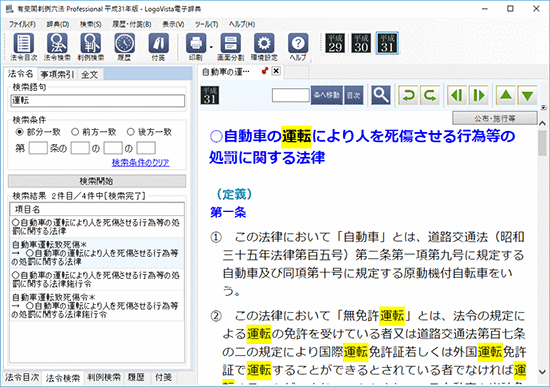The image size is (550, 387).
Task: Go to previous item with left skip icon
Action: pyautogui.click(x=457, y=95)
